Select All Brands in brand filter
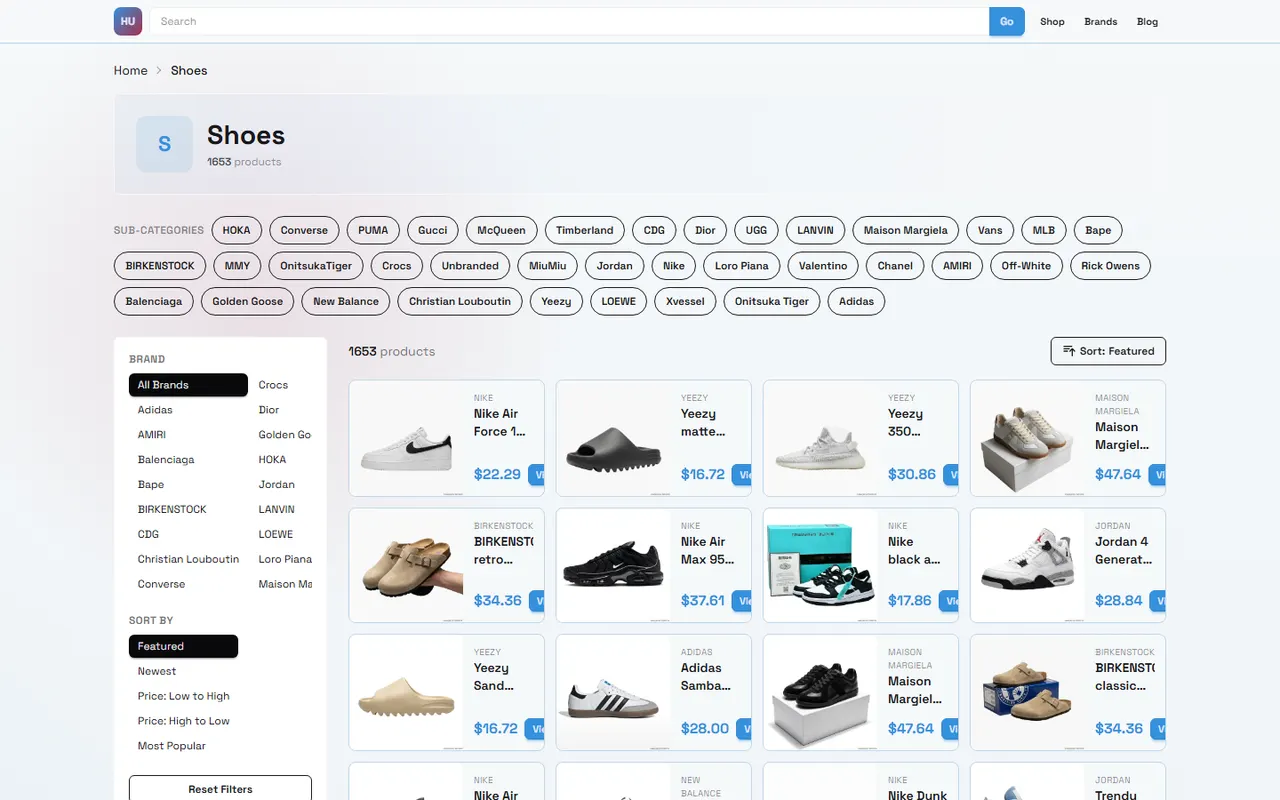The height and width of the screenshot is (800, 1280). click(x=188, y=385)
